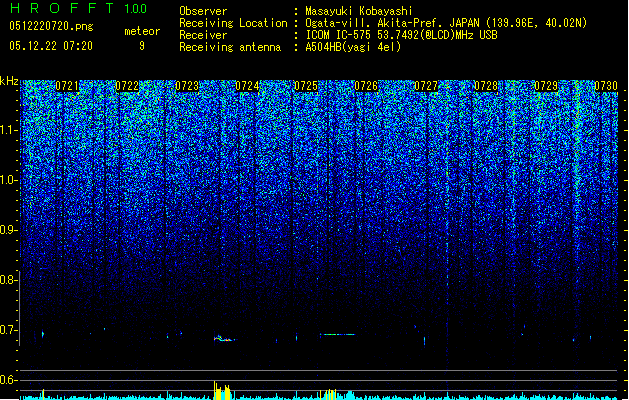The height and width of the screenshot is (400, 629).
Task: Click the A504HB(yagi 4el) antenna text
Action: pyautogui.click(x=353, y=47)
